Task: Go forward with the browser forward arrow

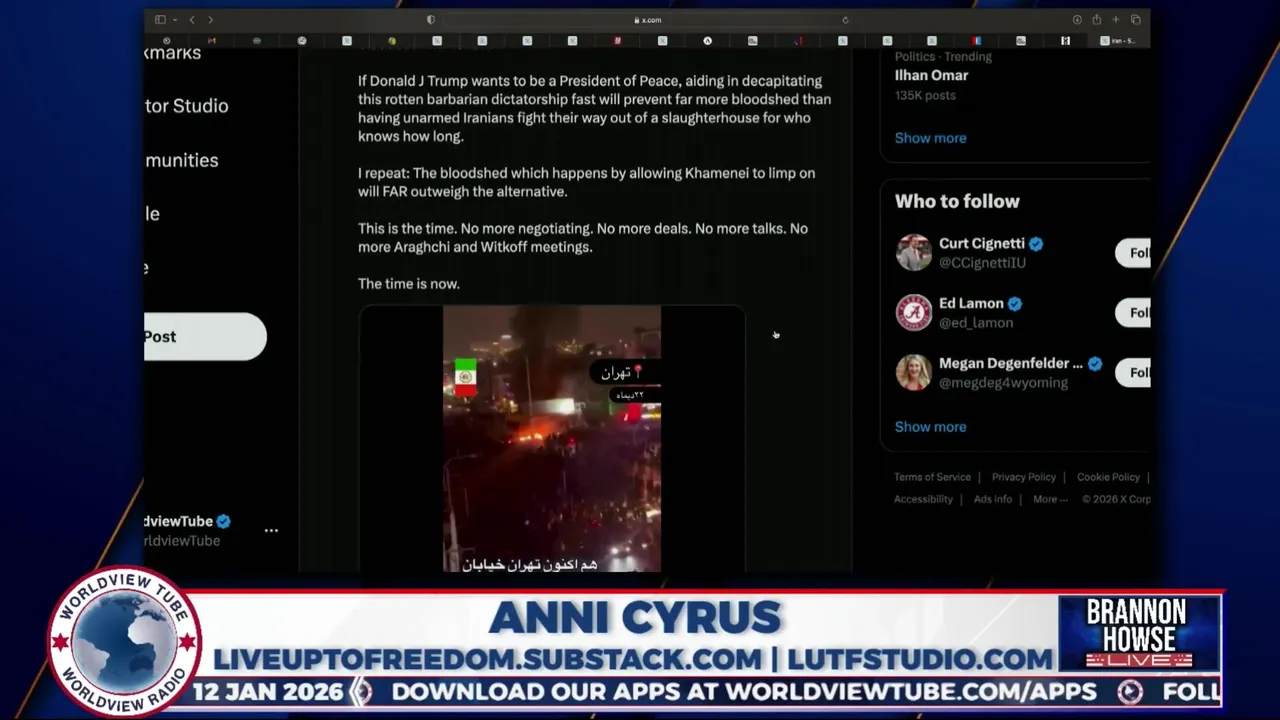Action: (210, 20)
